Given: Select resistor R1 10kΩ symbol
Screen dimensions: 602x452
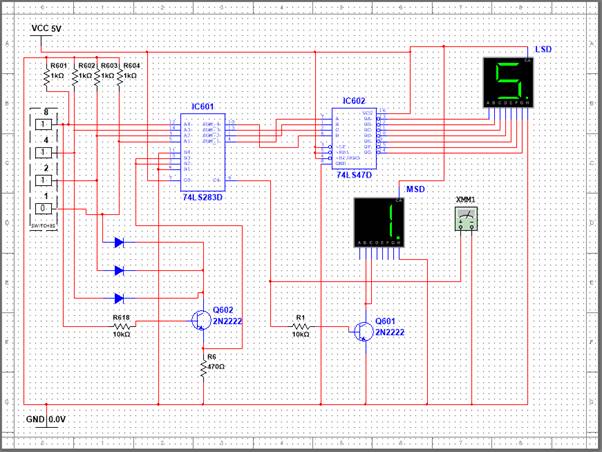Looking at the screenshot, I should [x=301, y=327].
